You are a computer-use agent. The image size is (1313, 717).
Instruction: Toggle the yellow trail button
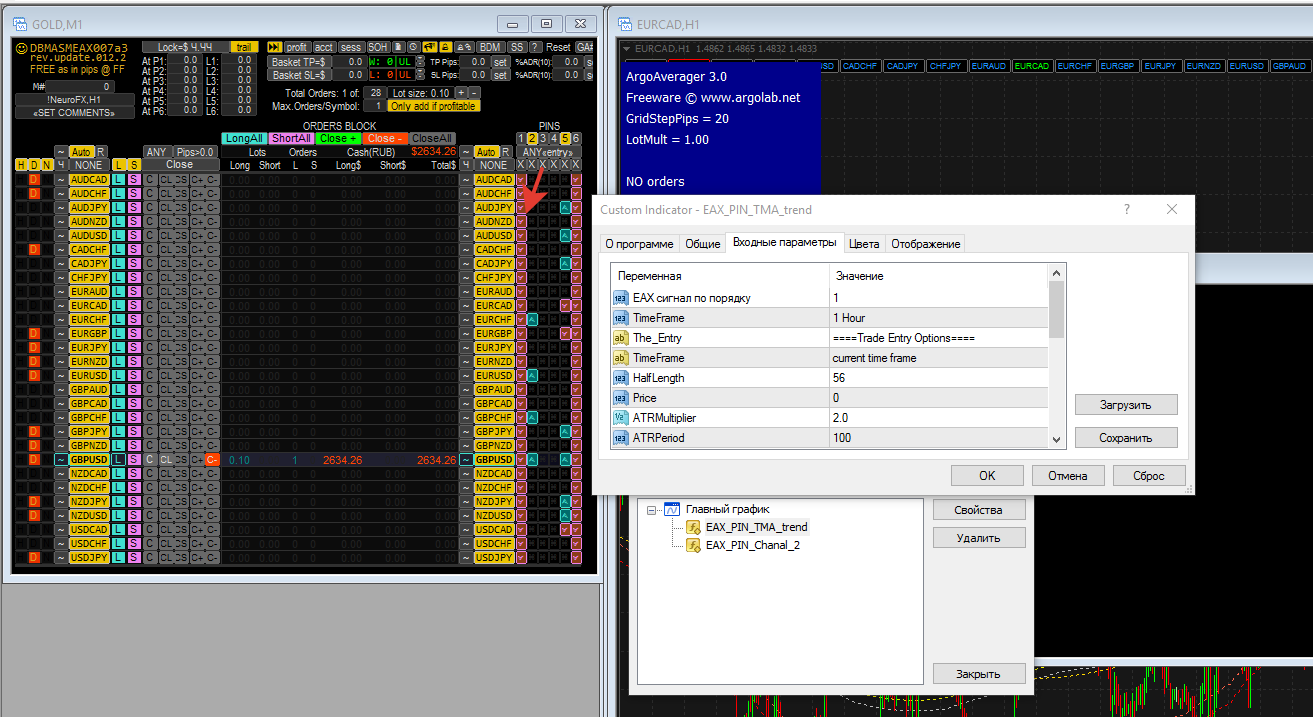[x=244, y=47]
